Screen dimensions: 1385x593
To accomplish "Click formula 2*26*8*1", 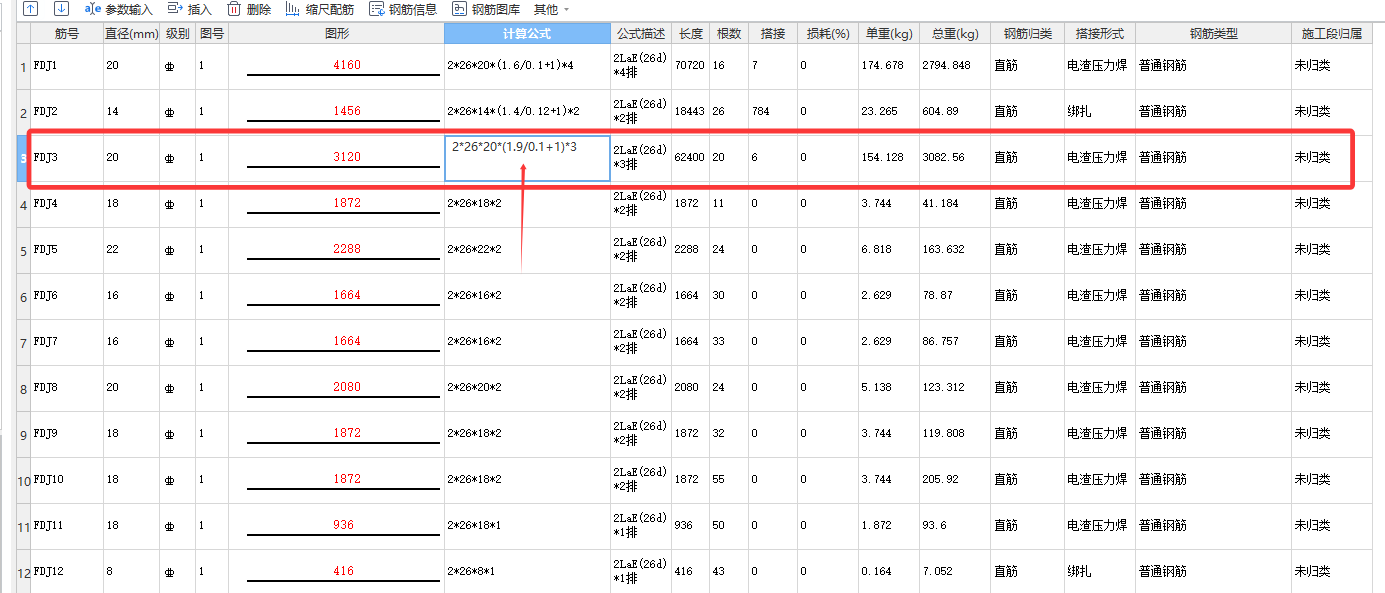I will [471, 572].
